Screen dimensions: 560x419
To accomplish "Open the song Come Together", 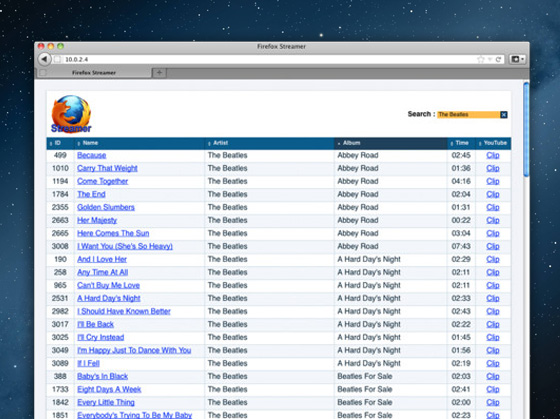I will click(x=102, y=181).
